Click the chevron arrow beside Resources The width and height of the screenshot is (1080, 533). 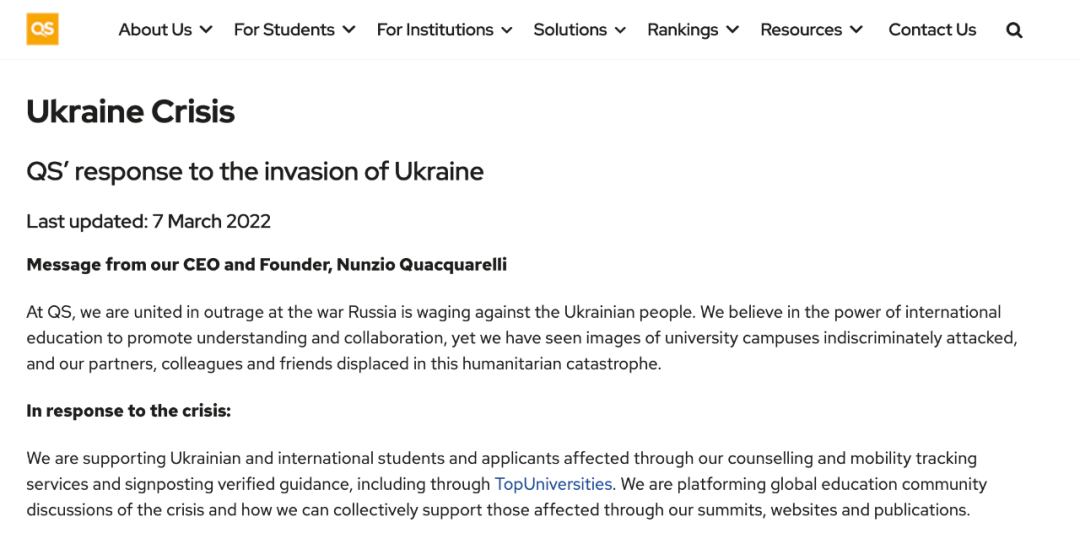tap(856, 30)
